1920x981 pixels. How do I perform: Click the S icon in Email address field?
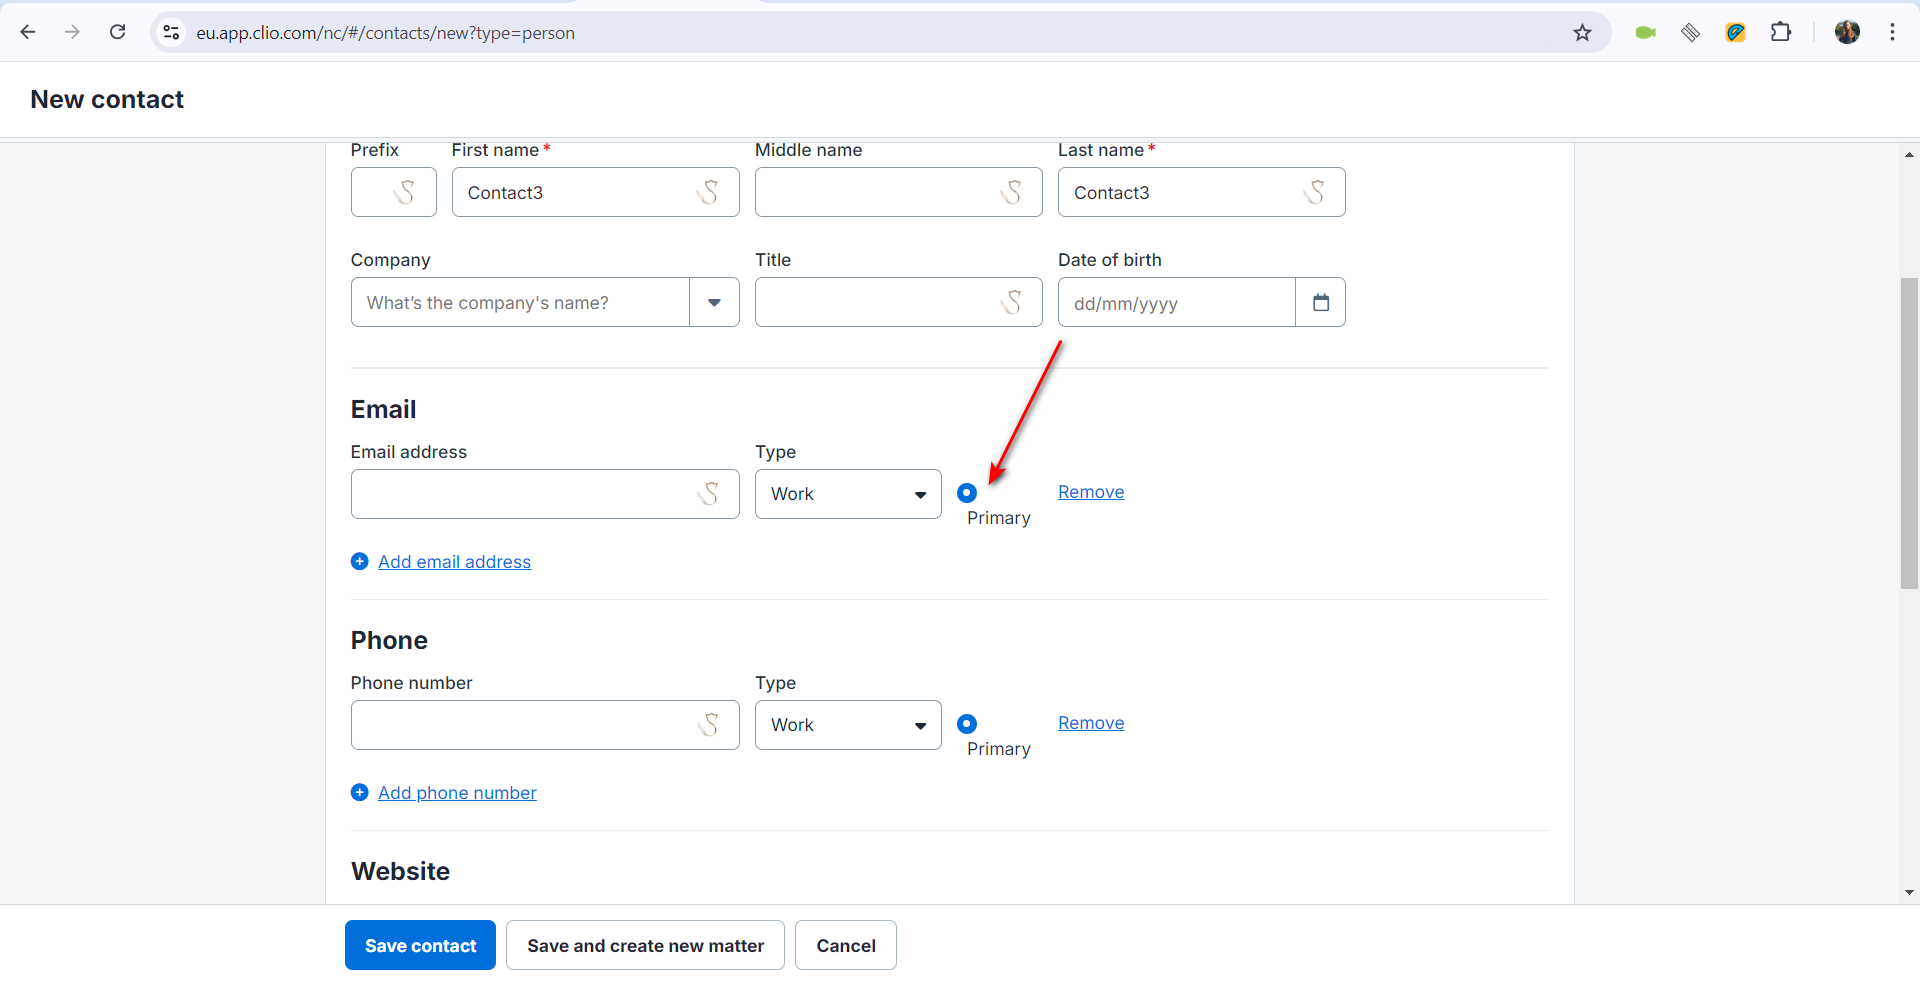(709, 493)
